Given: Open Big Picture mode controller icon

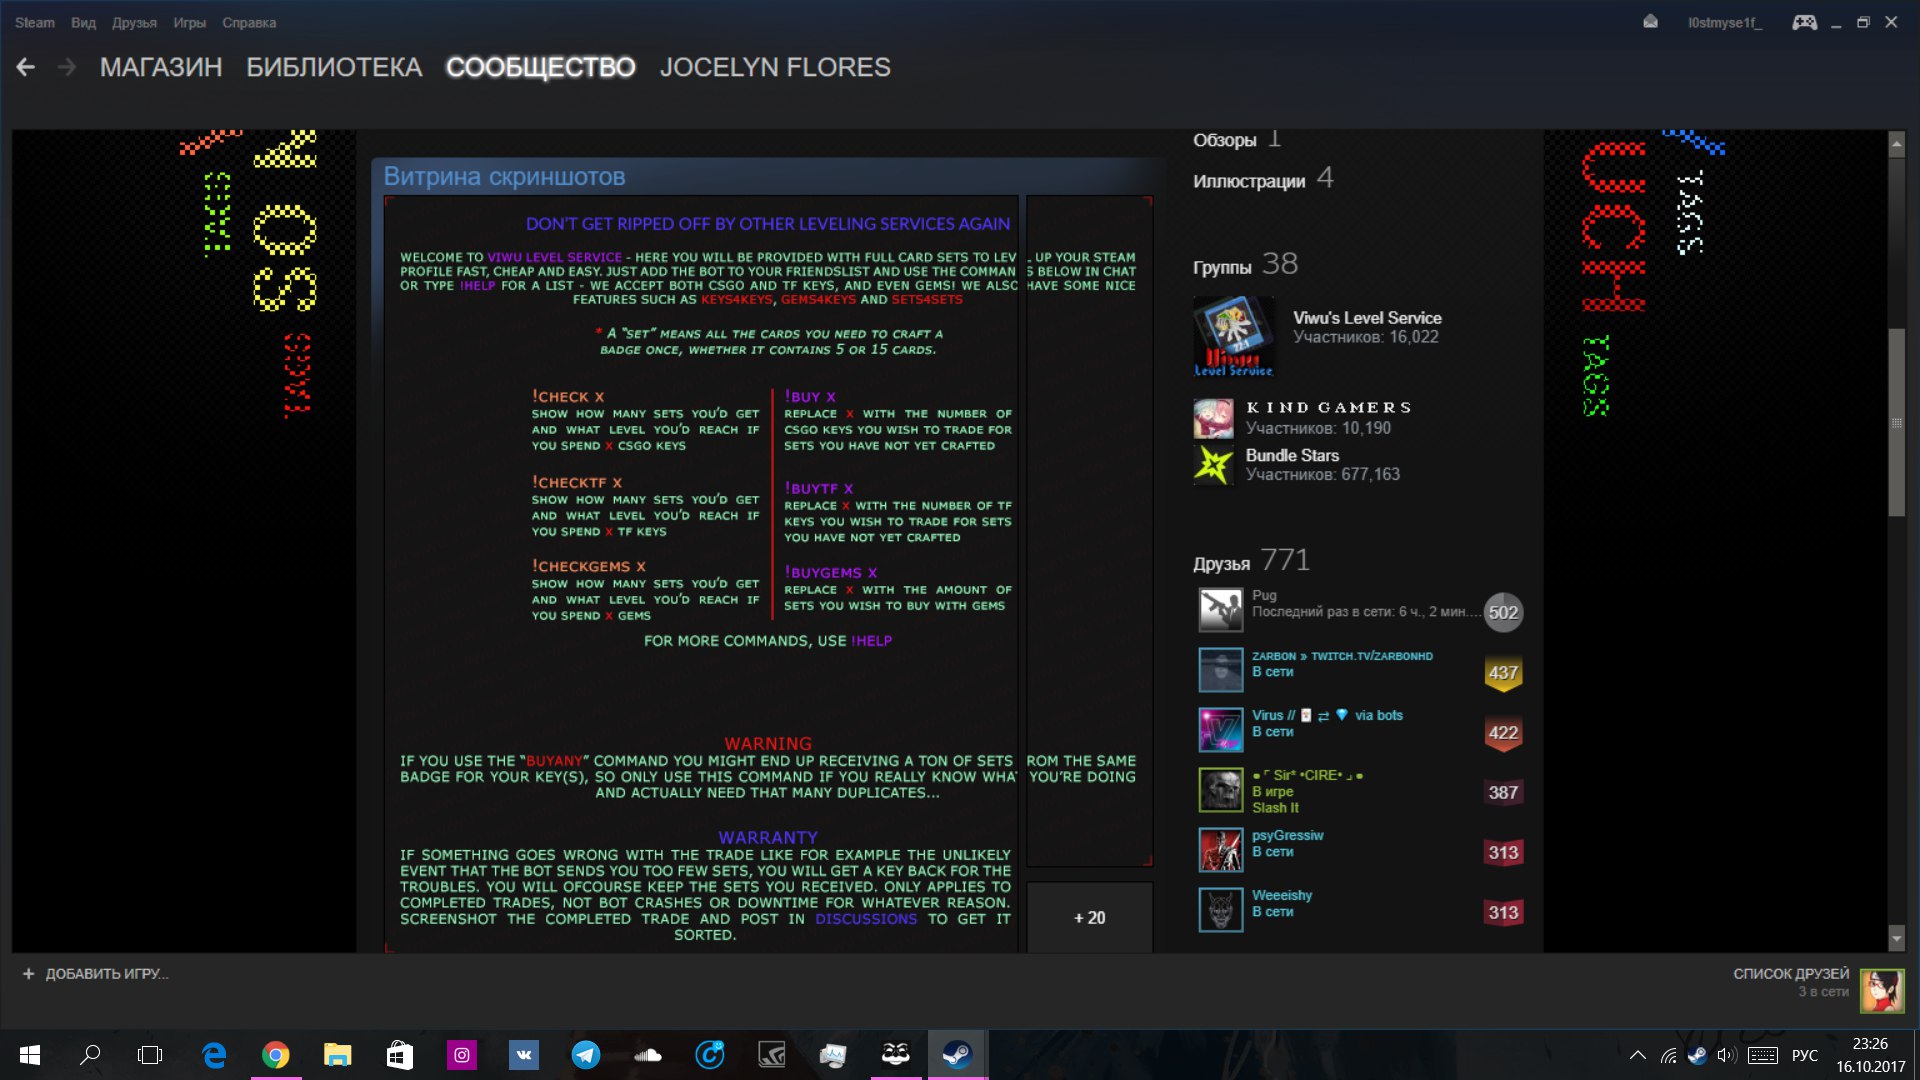Looking at the screenshot, I should point(1804,22).
